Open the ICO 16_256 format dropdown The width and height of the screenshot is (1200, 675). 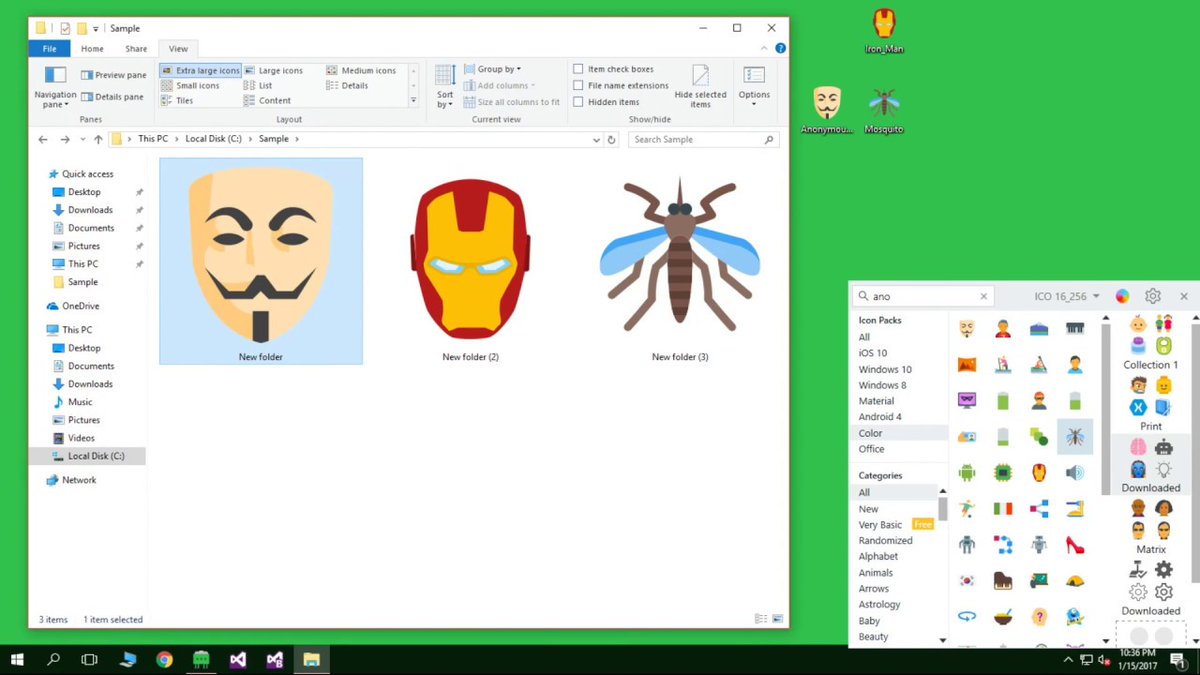point(1066,296)
